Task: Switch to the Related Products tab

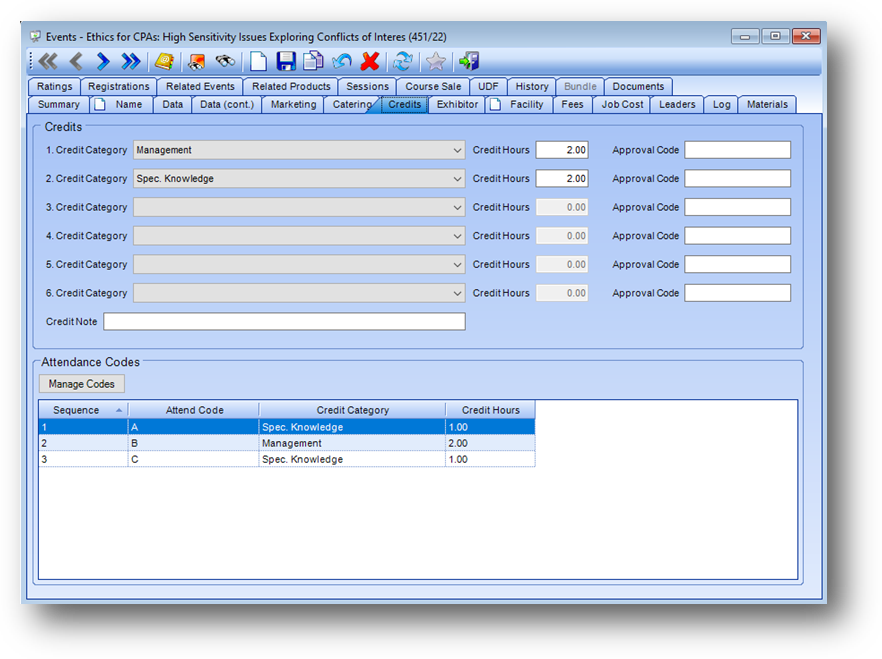Action: (291, 87)
